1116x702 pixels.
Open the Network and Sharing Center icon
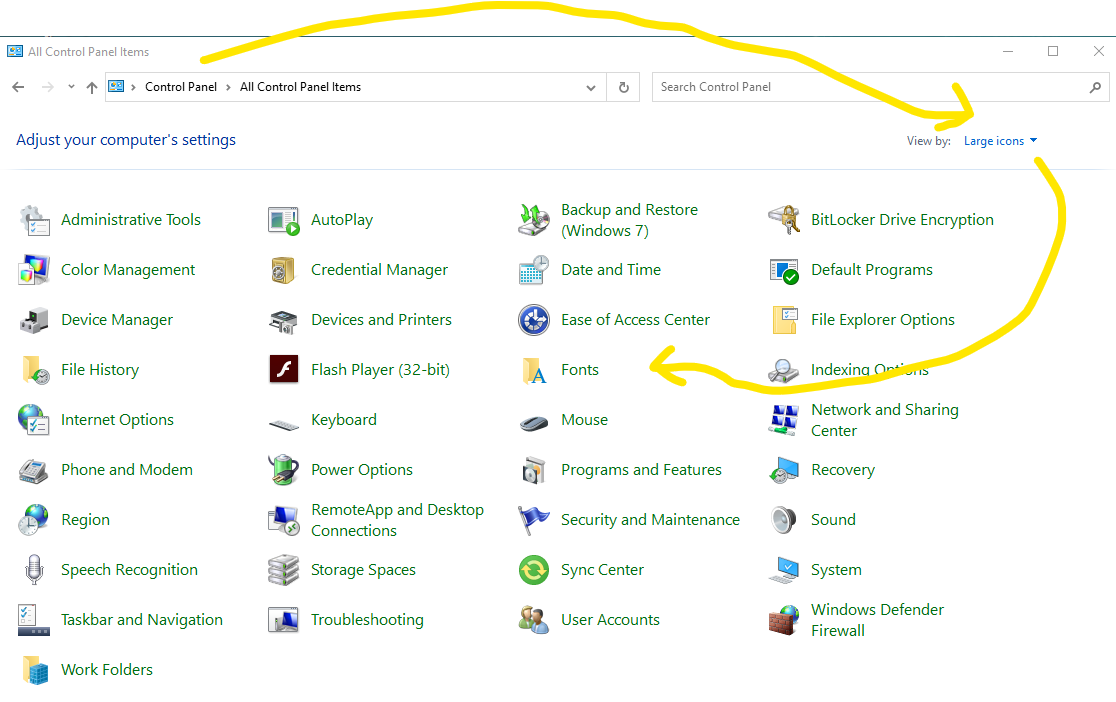784,420
